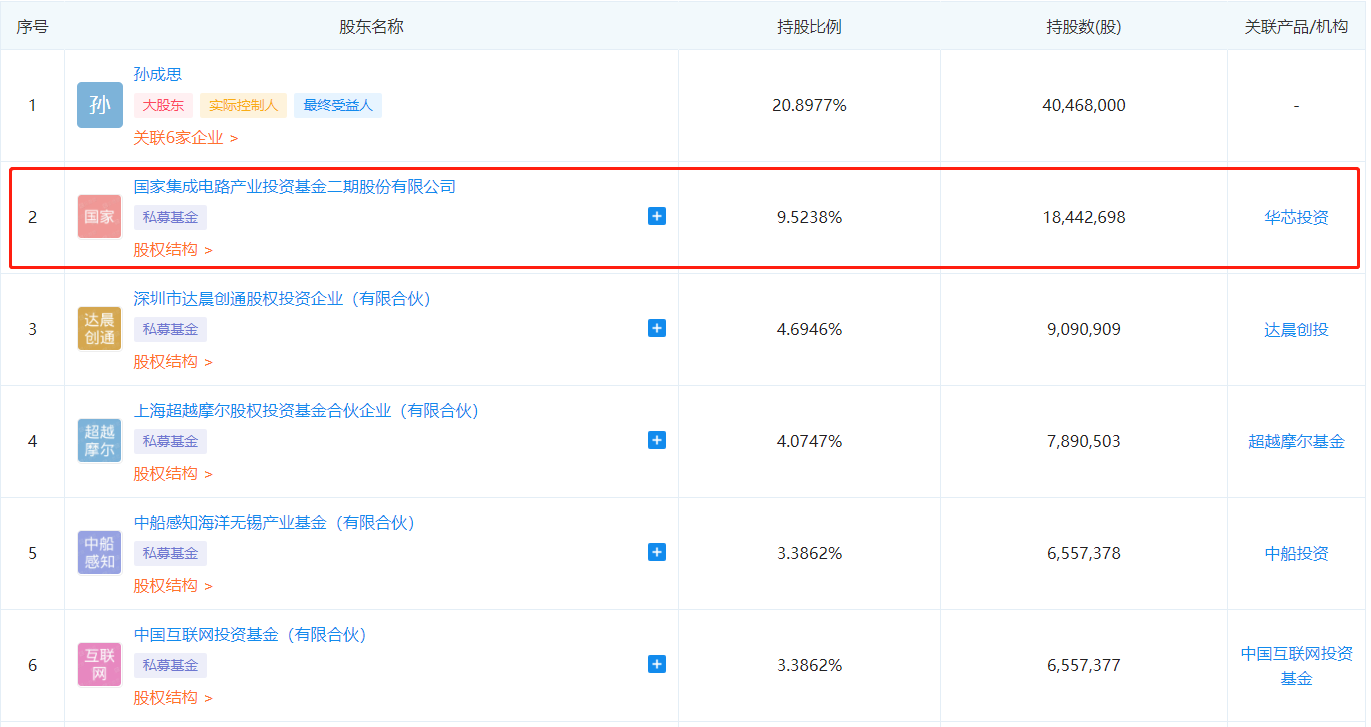Open 国家集成电路产业投资基金二期股份有限公司 link

pyautogui.click(x=295, y=186)
